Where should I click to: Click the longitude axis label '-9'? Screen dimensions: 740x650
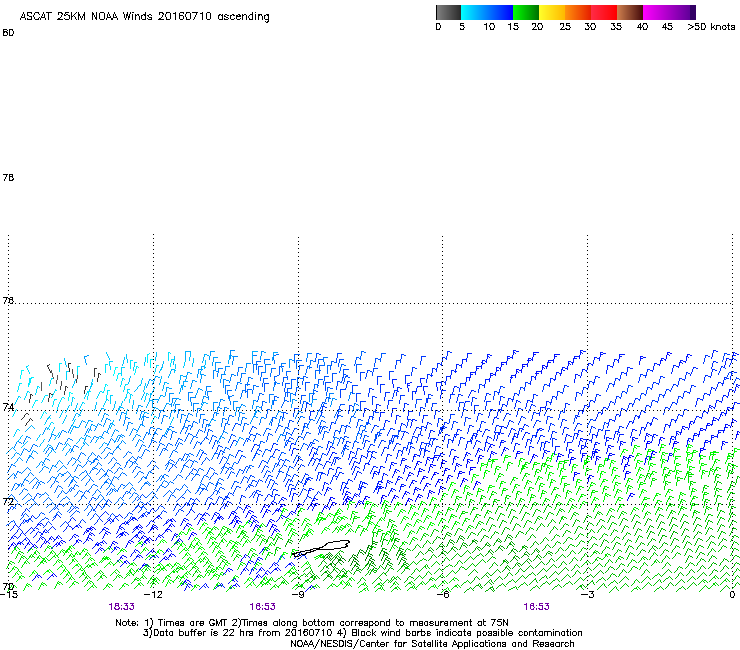pyautogui.click(x=298, y=595)
